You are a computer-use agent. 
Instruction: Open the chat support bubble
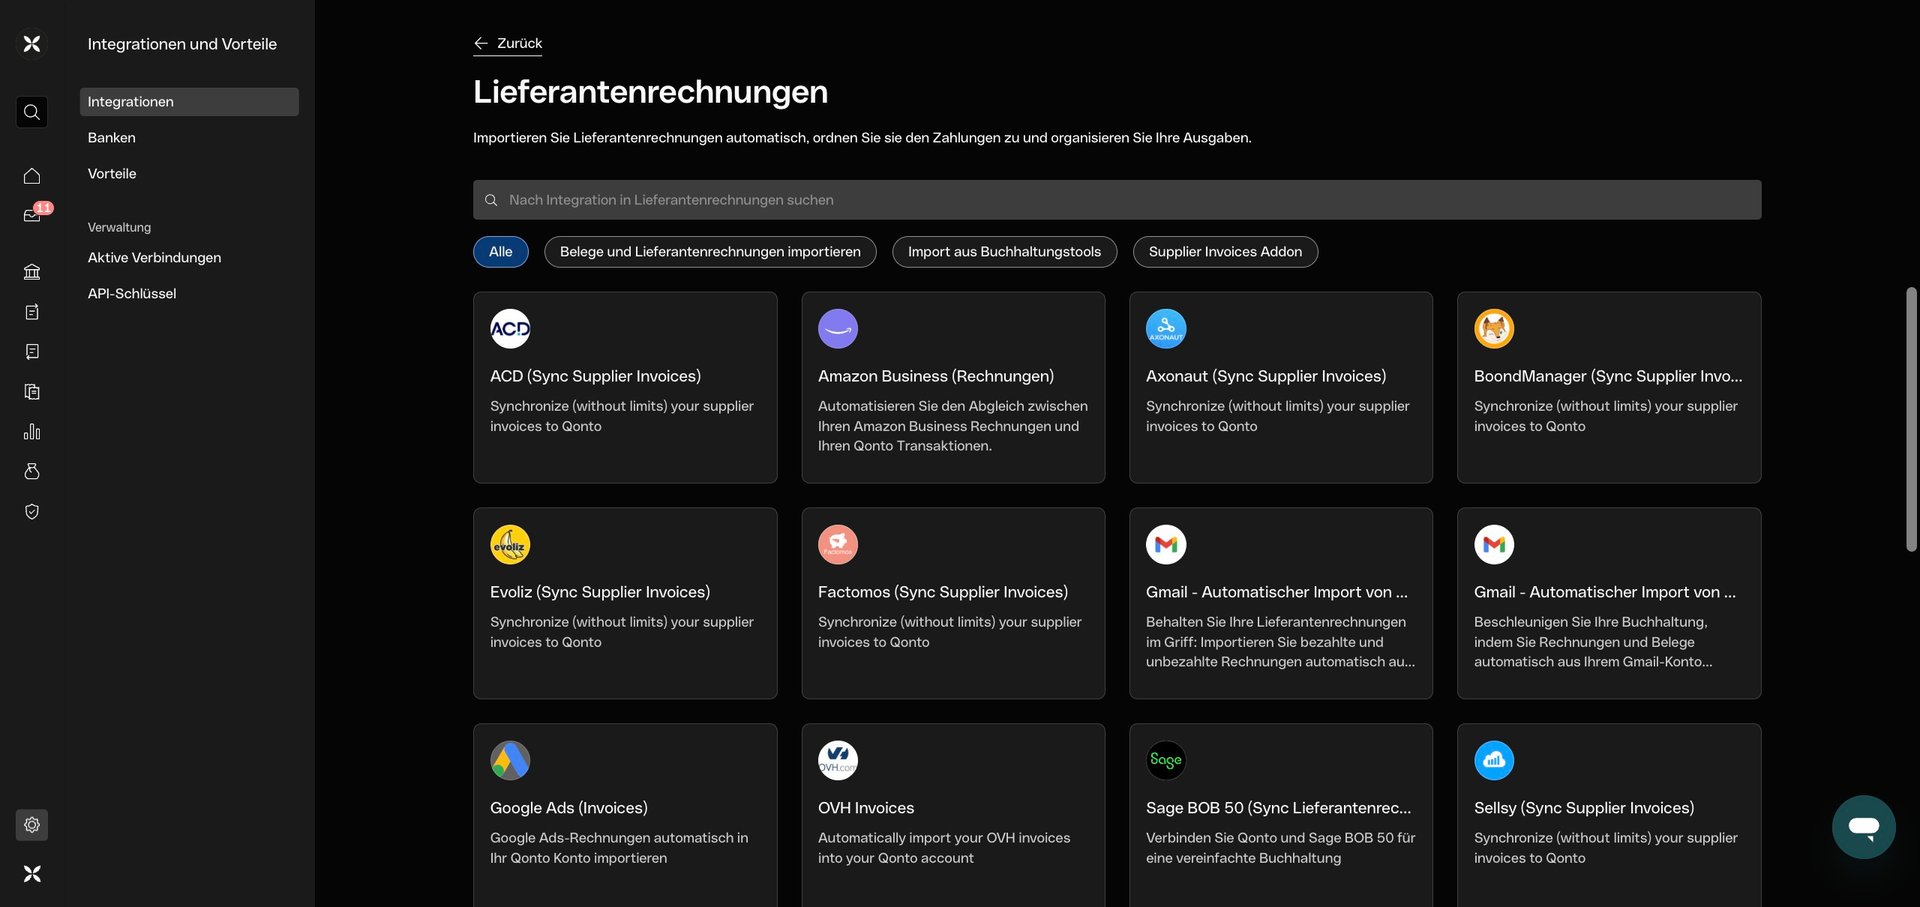pos(1863,827)
